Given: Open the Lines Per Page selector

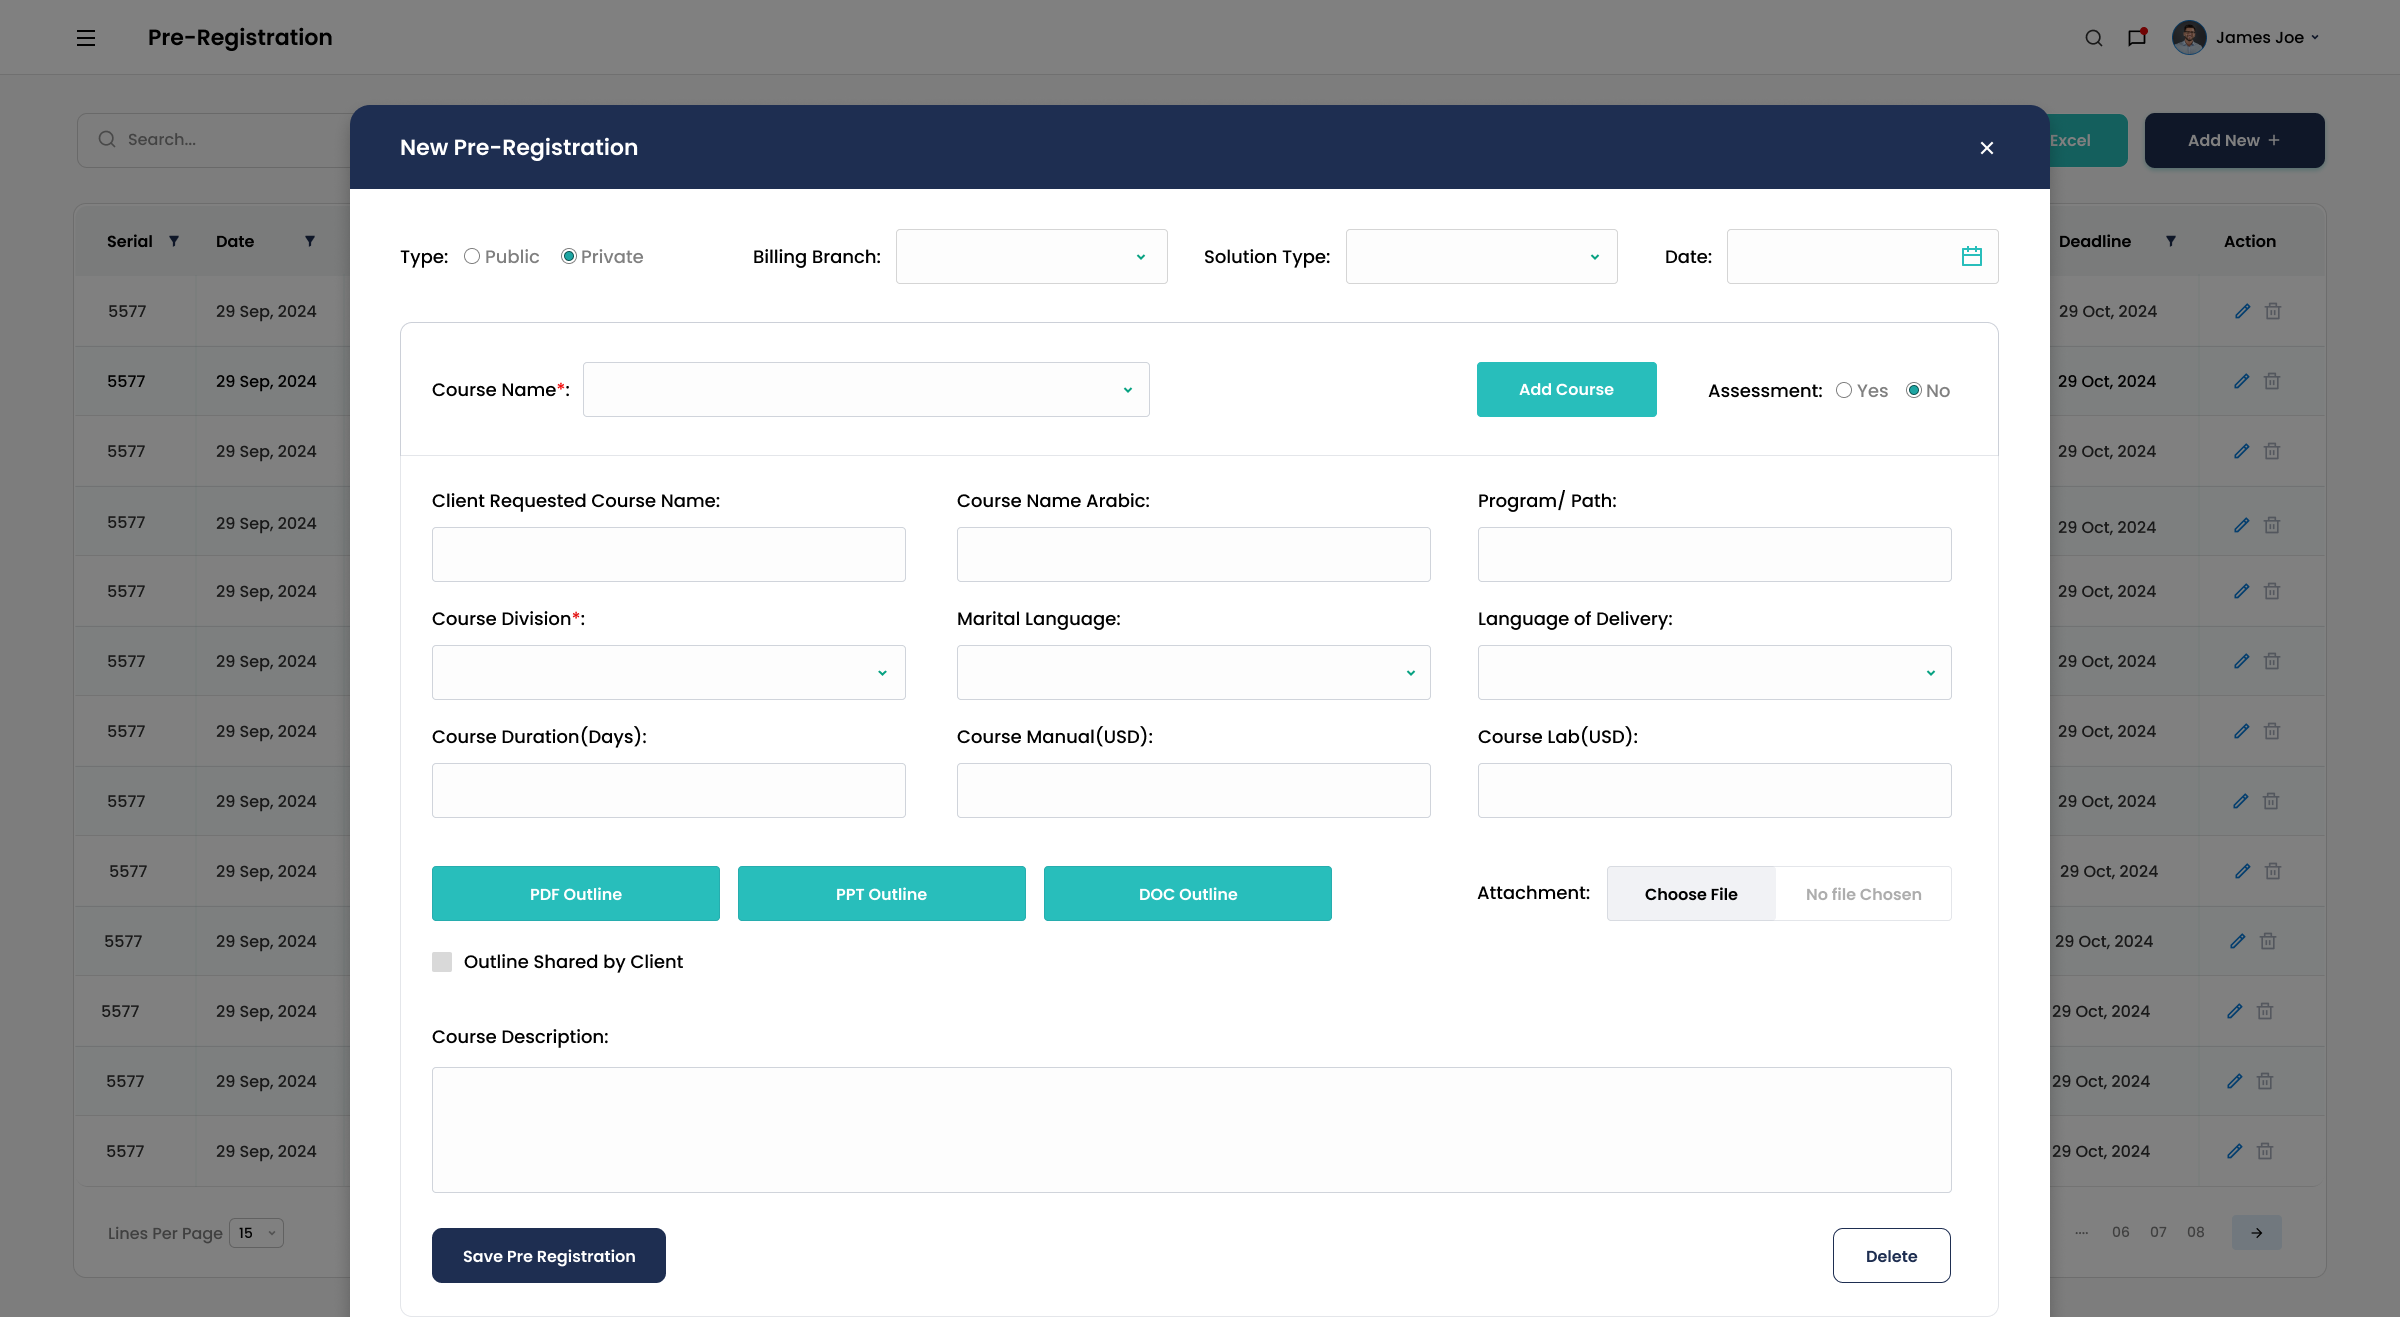Looking at the screenshot, I should tap(256, 1233).
